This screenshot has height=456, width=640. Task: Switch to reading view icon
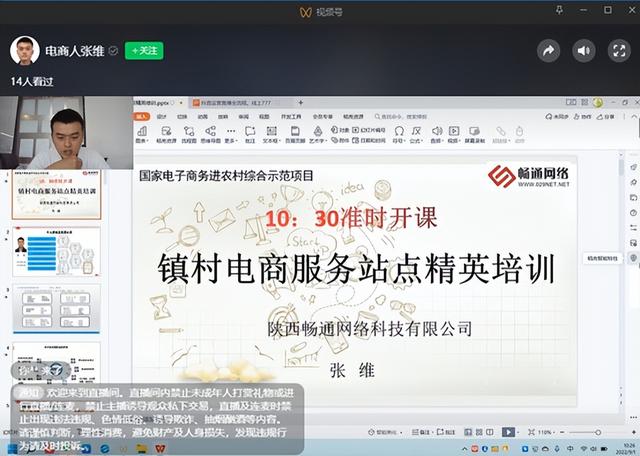click(x=490, y=432)
